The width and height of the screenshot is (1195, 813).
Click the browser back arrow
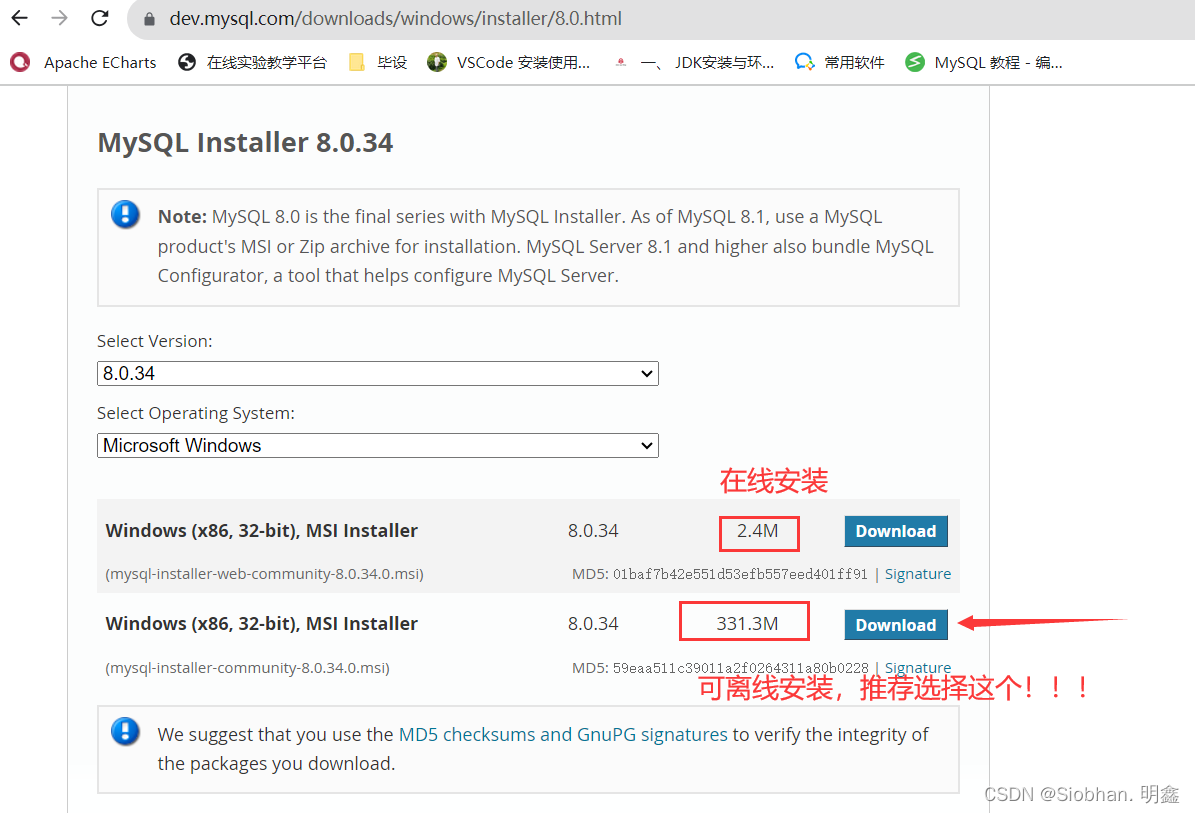pos(20,18)
